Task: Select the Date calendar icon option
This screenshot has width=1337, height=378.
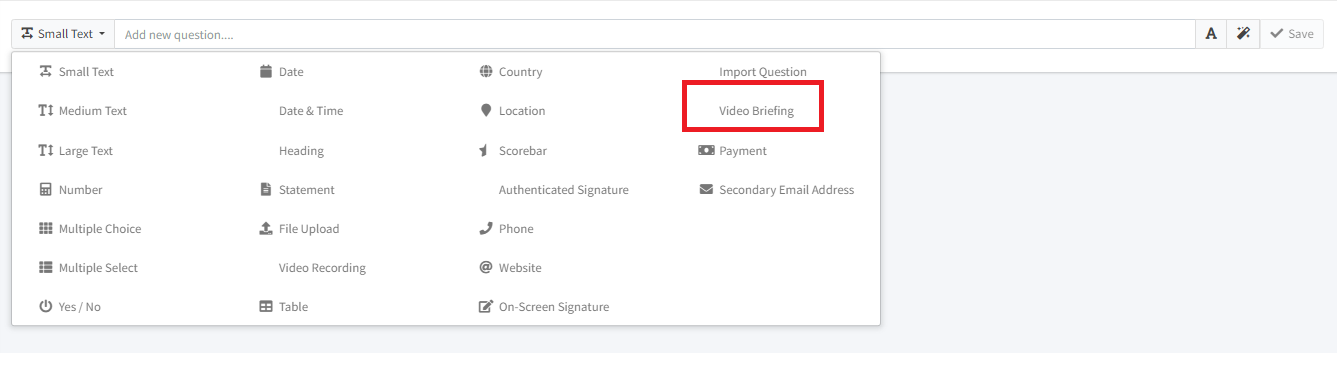Action: 266,71
